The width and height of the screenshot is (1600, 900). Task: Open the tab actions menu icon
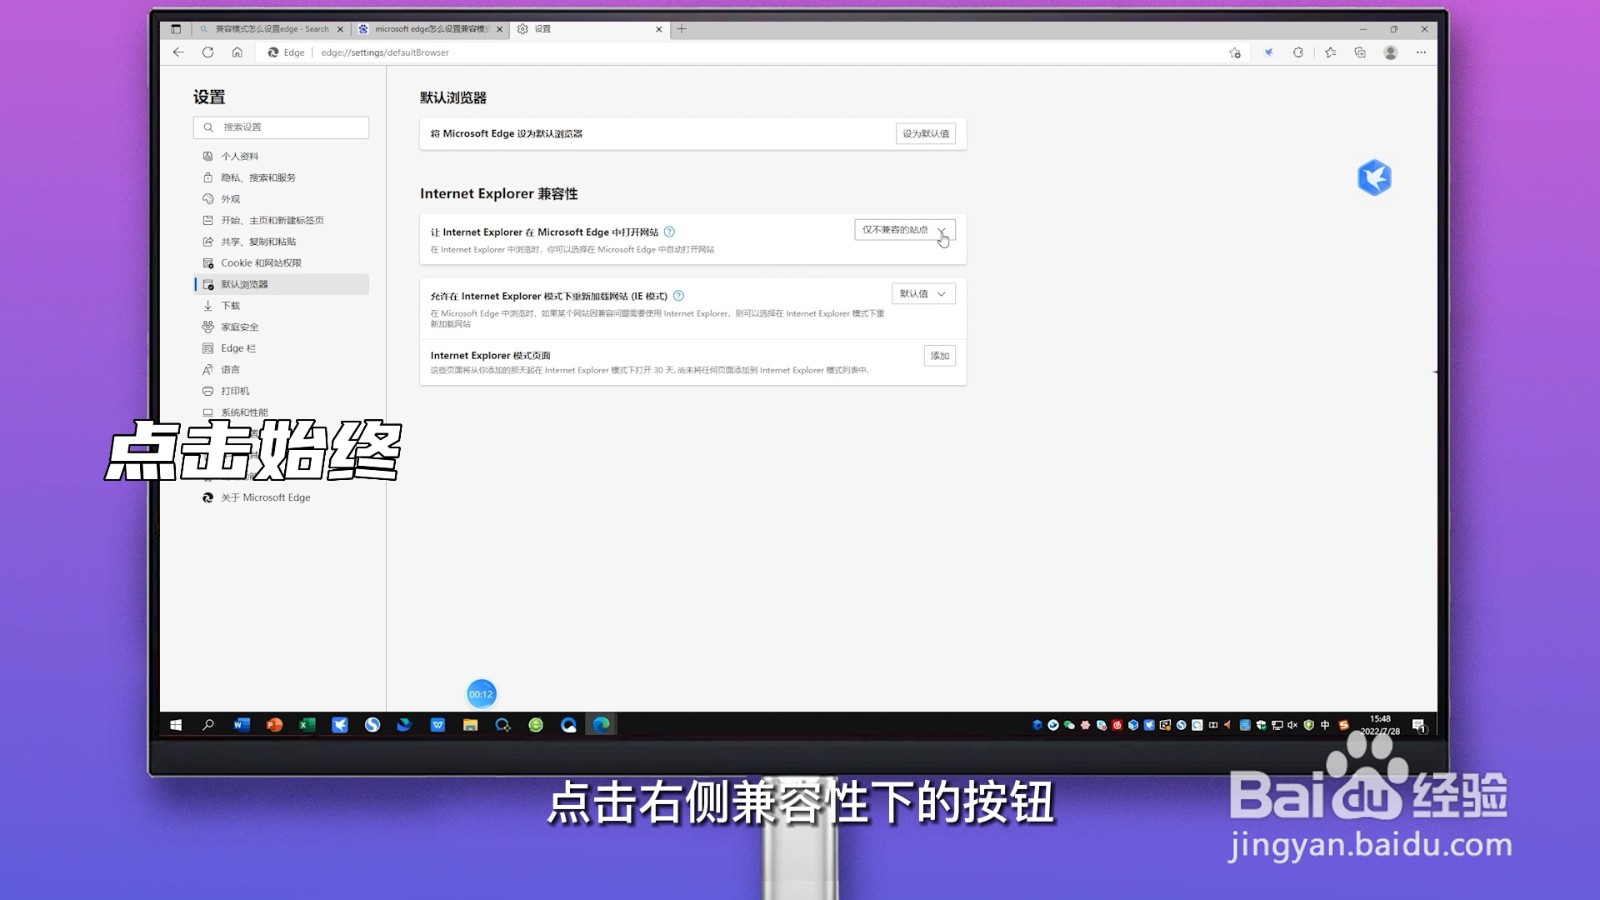coord(176,29)
